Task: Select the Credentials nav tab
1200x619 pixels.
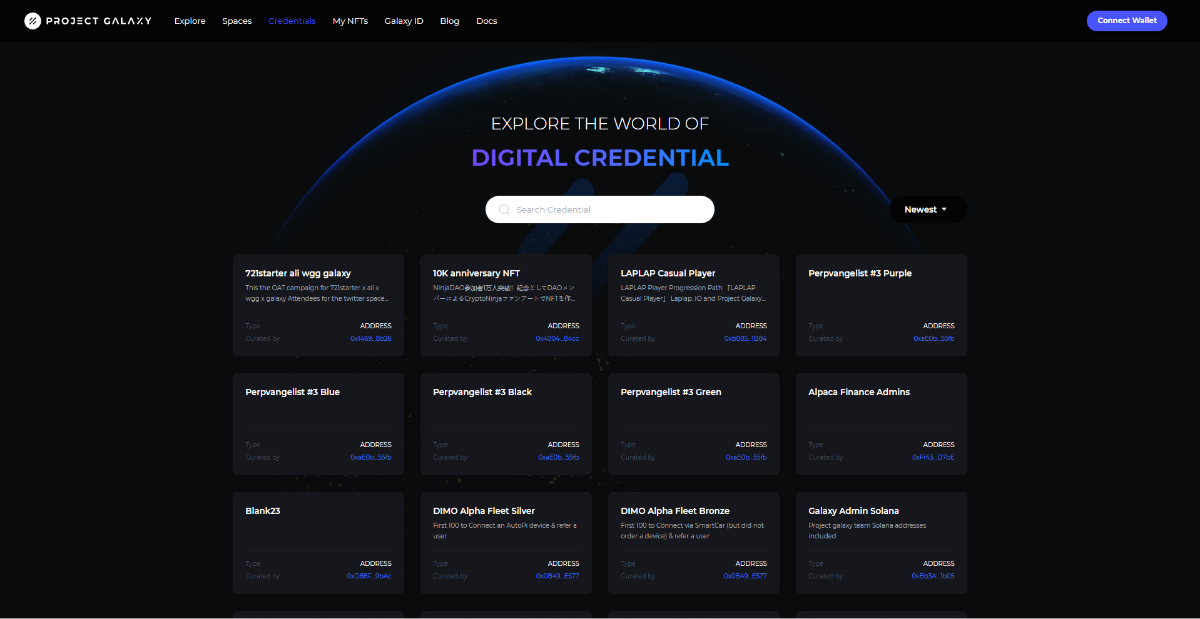Action: 292,21
